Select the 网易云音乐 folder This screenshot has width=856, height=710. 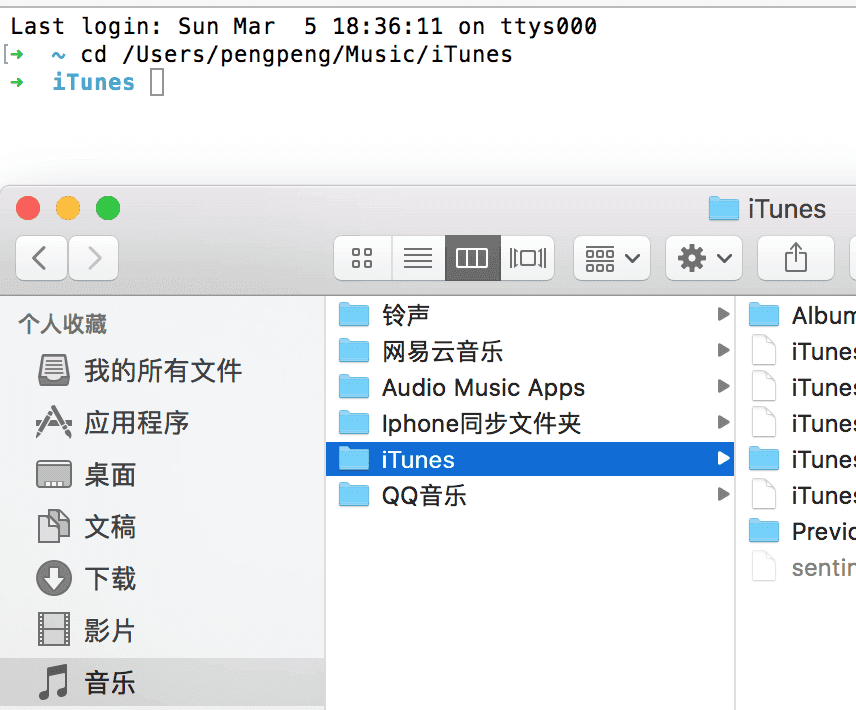[x=530, y=351]
